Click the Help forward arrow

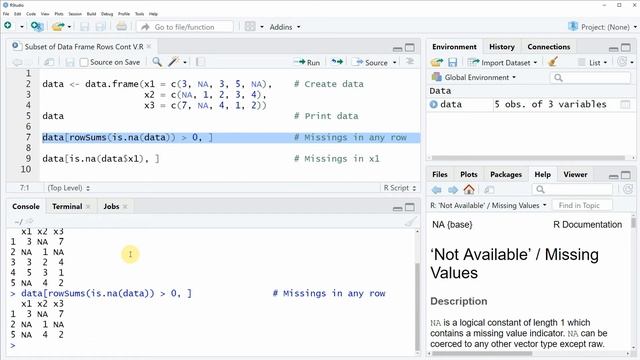(453, 189)
